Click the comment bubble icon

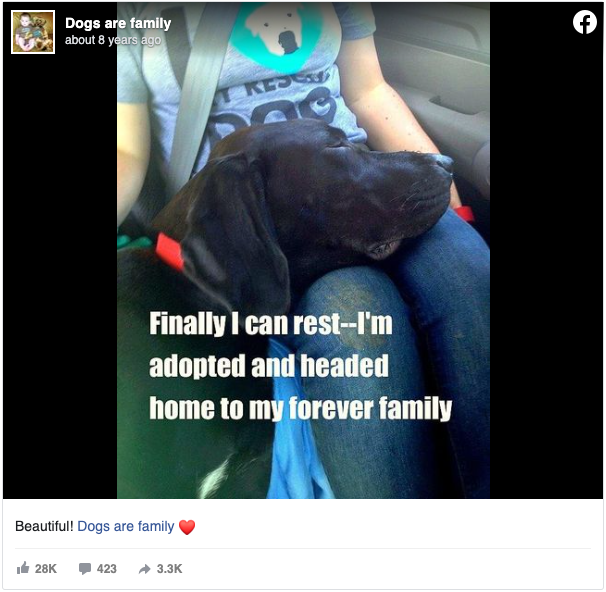(85, 569)
